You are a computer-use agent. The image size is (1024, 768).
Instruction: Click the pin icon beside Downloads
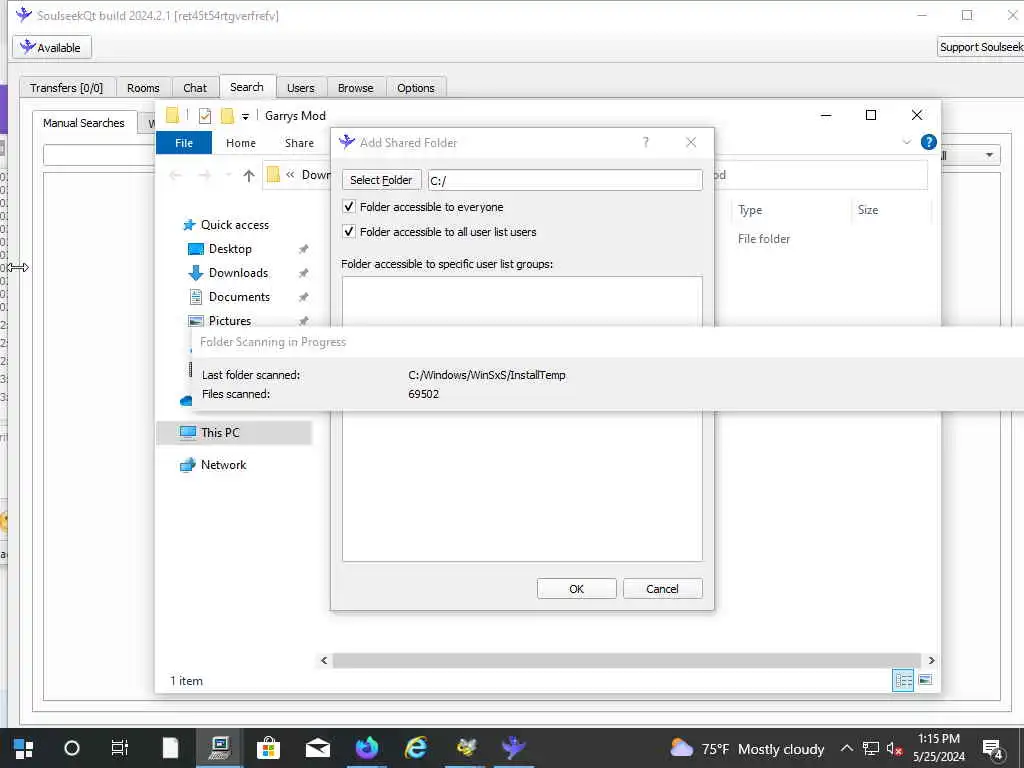click(x=303, y=274)
